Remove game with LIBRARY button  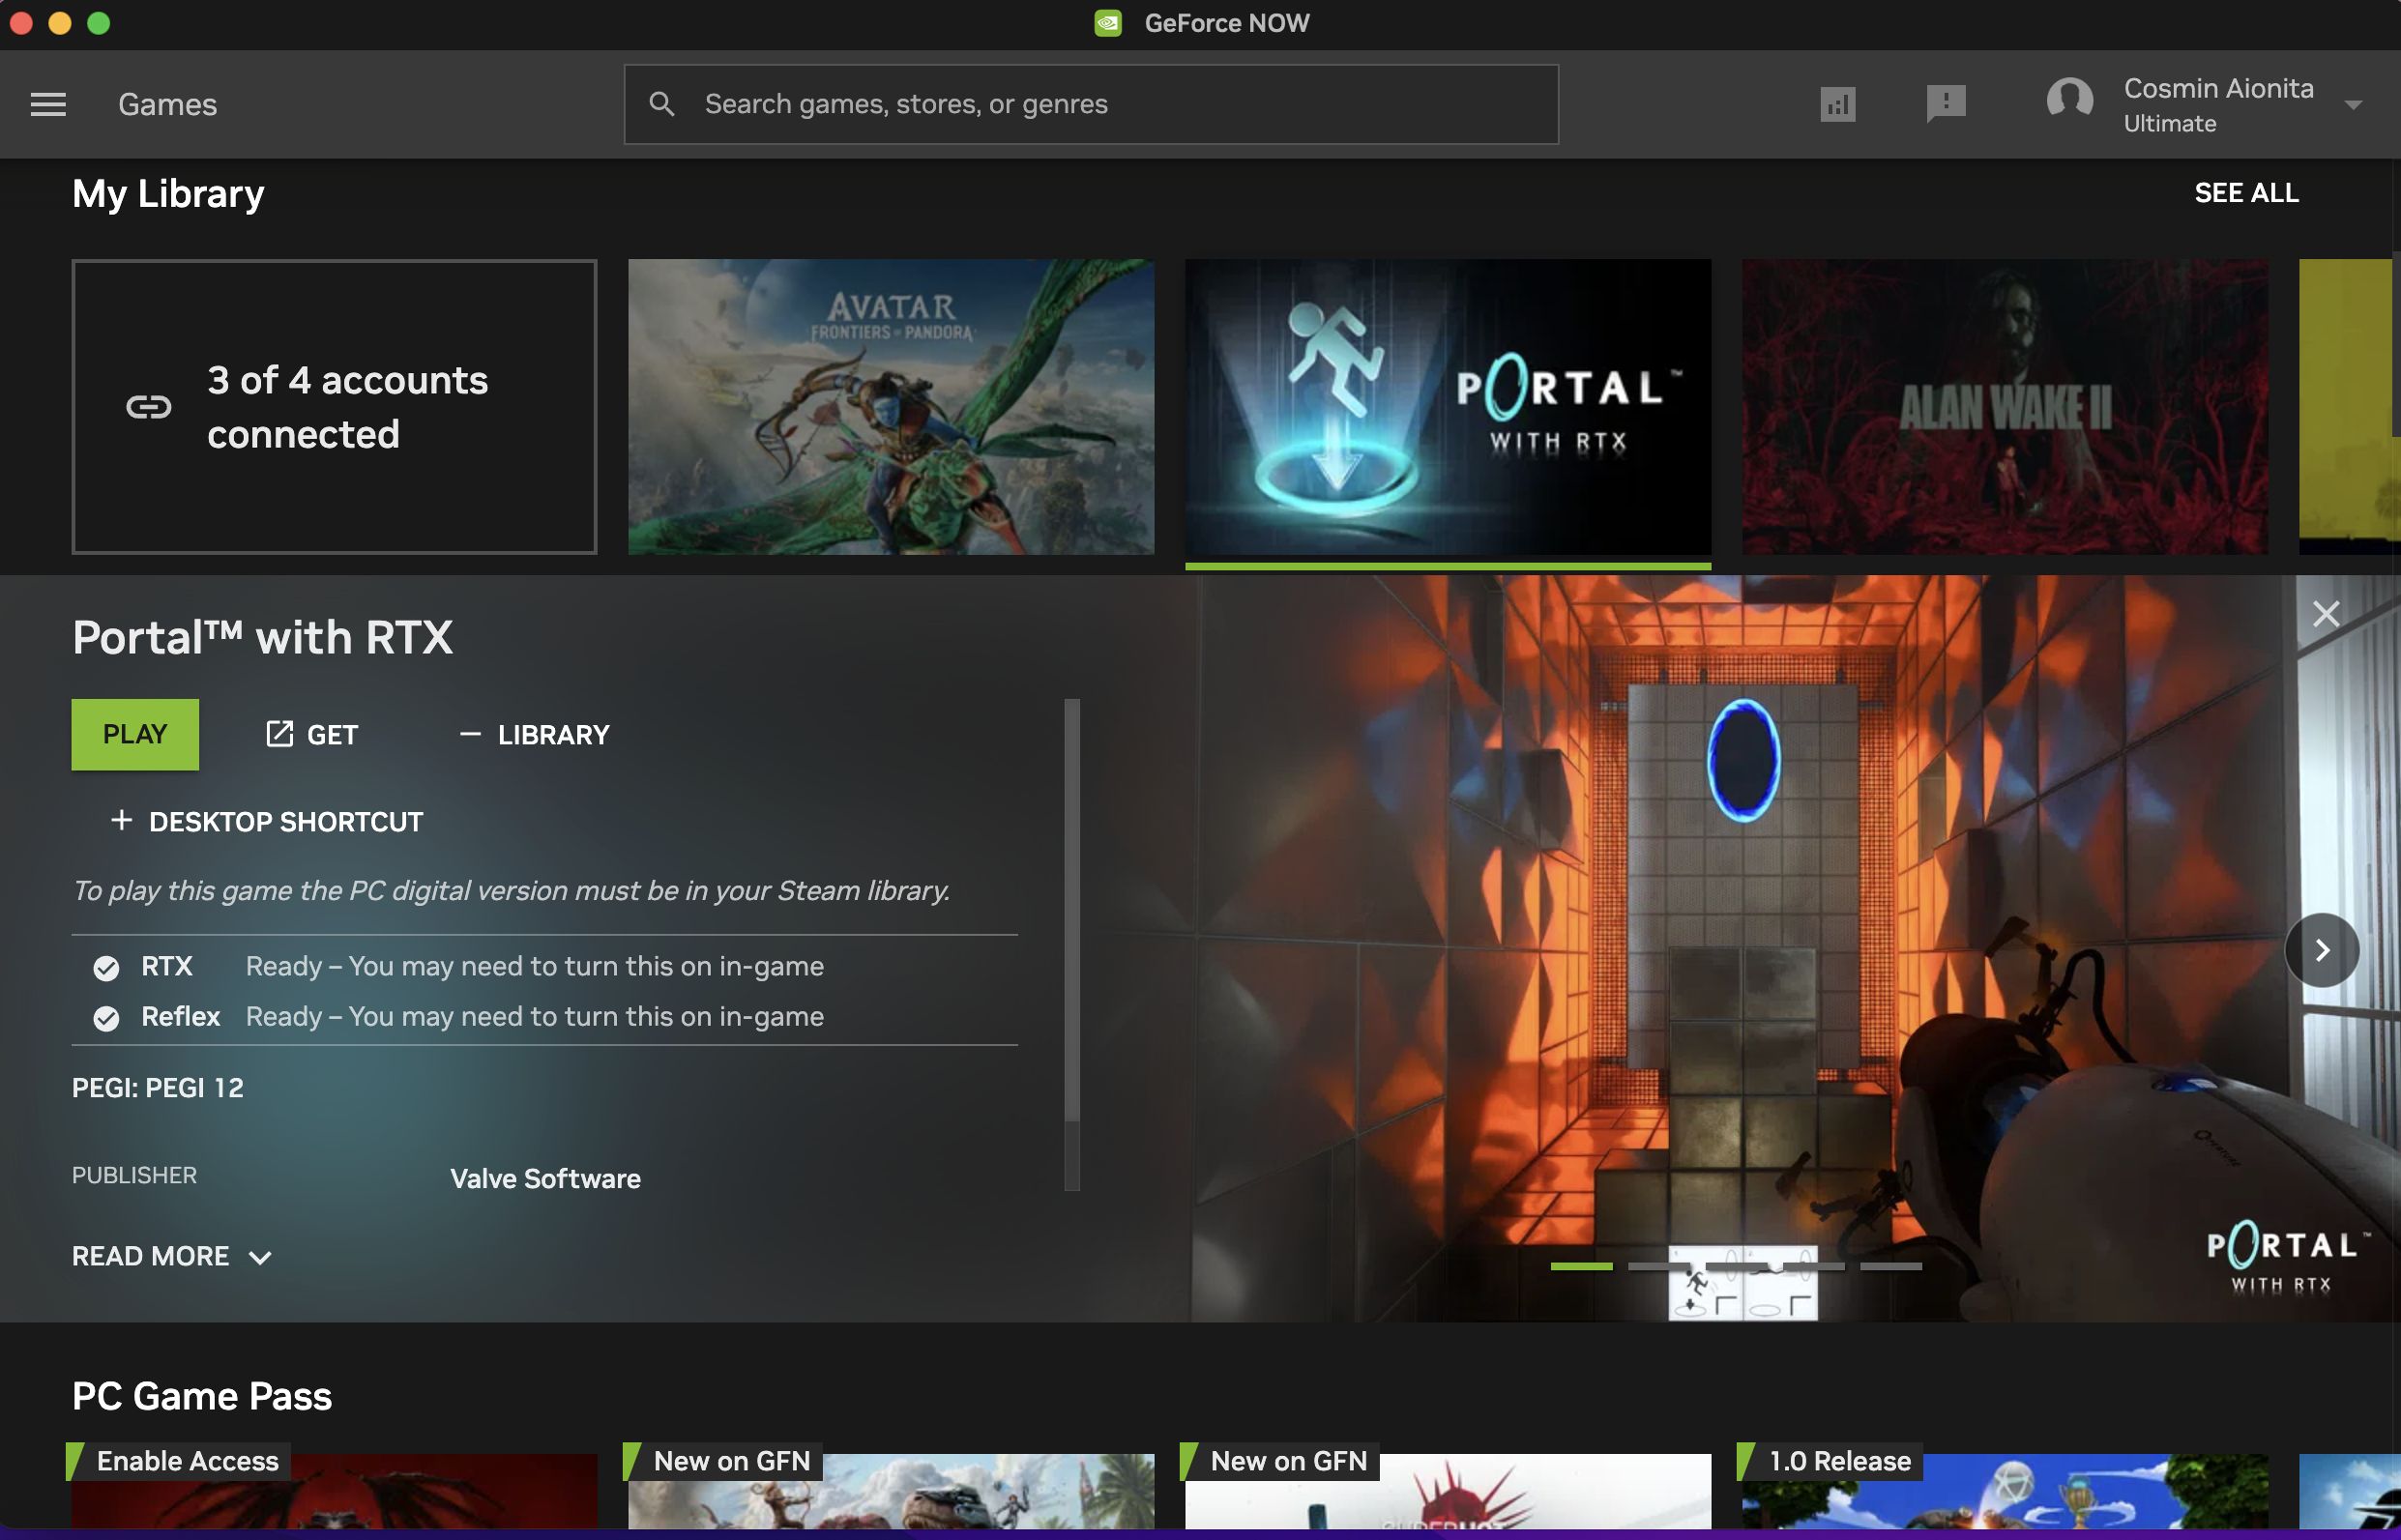point(534,735)
